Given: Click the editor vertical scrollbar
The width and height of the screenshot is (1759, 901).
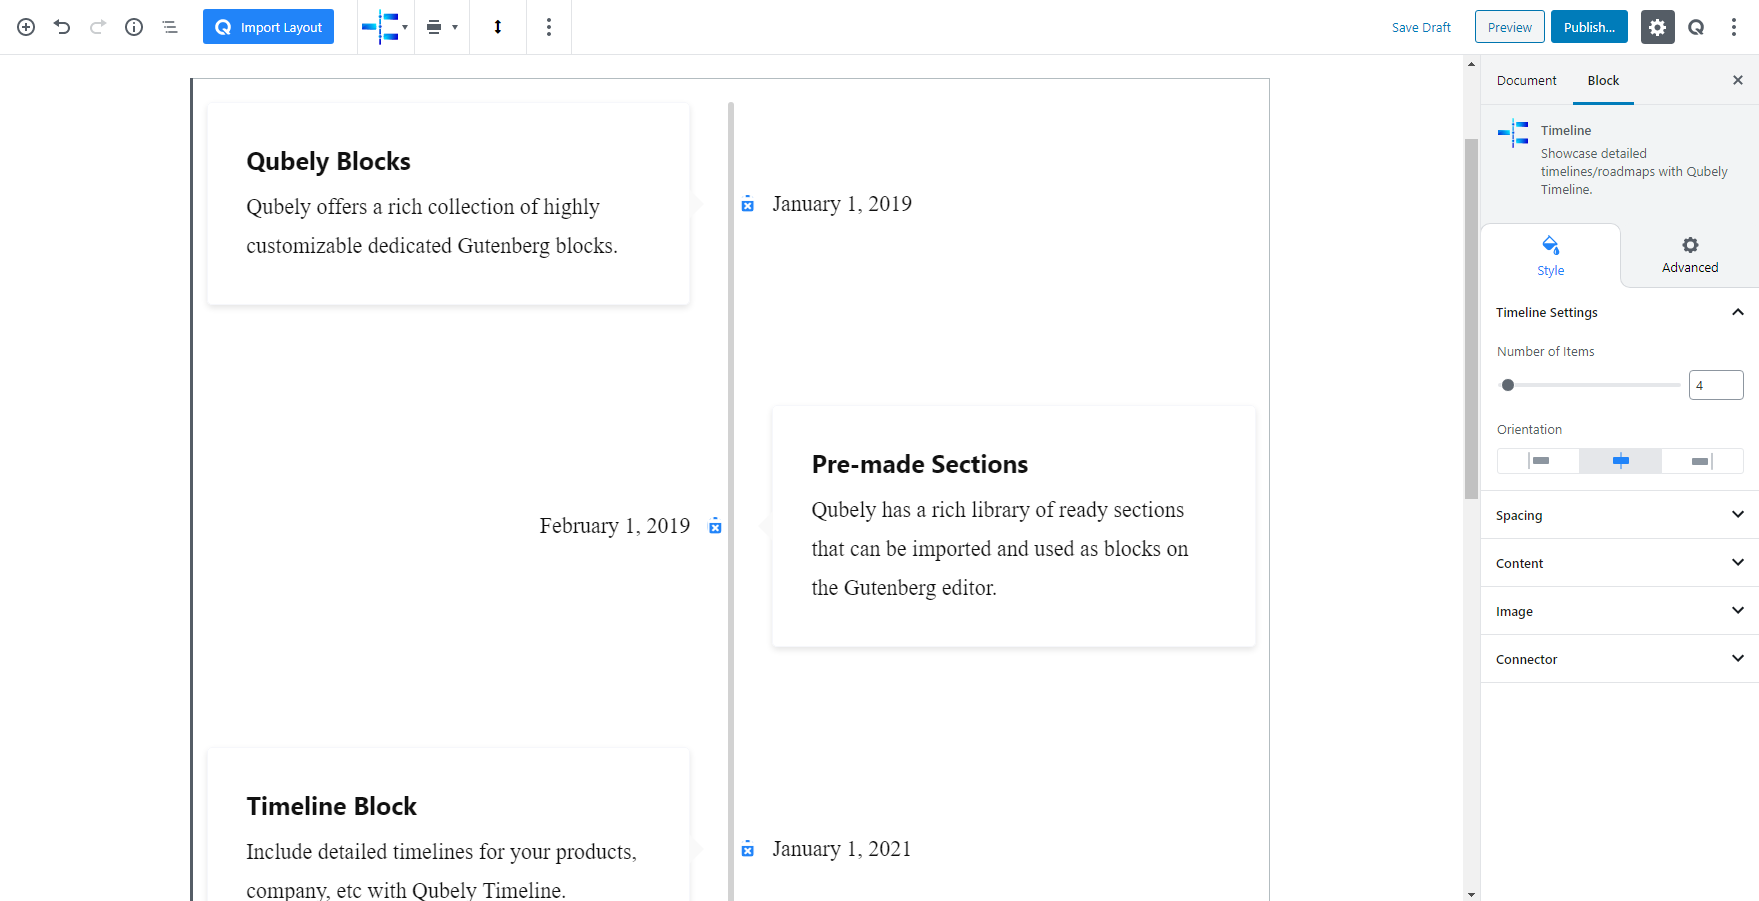Looking at the screenshot, I should point(1471,318).
